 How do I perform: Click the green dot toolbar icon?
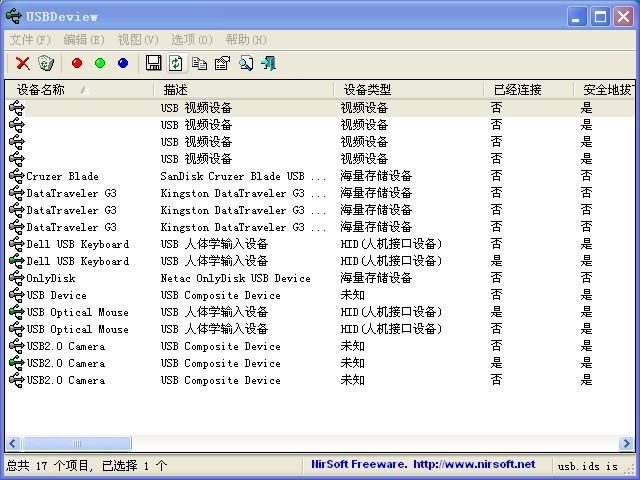[100, 63]
